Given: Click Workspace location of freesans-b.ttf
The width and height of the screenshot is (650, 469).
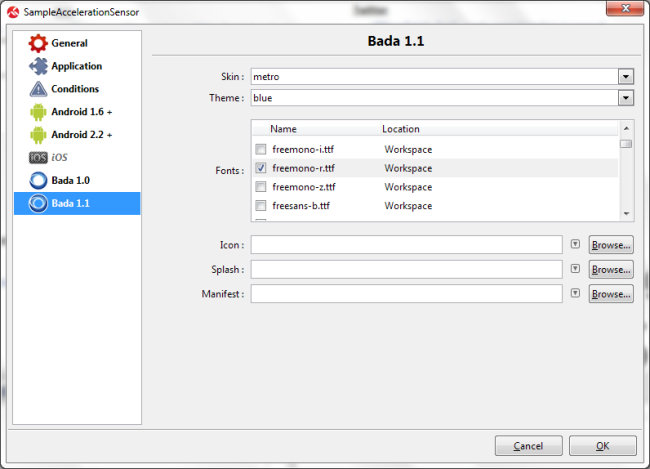Looking at the screenshot, I should pyautogui.click(x=408, y=205).
